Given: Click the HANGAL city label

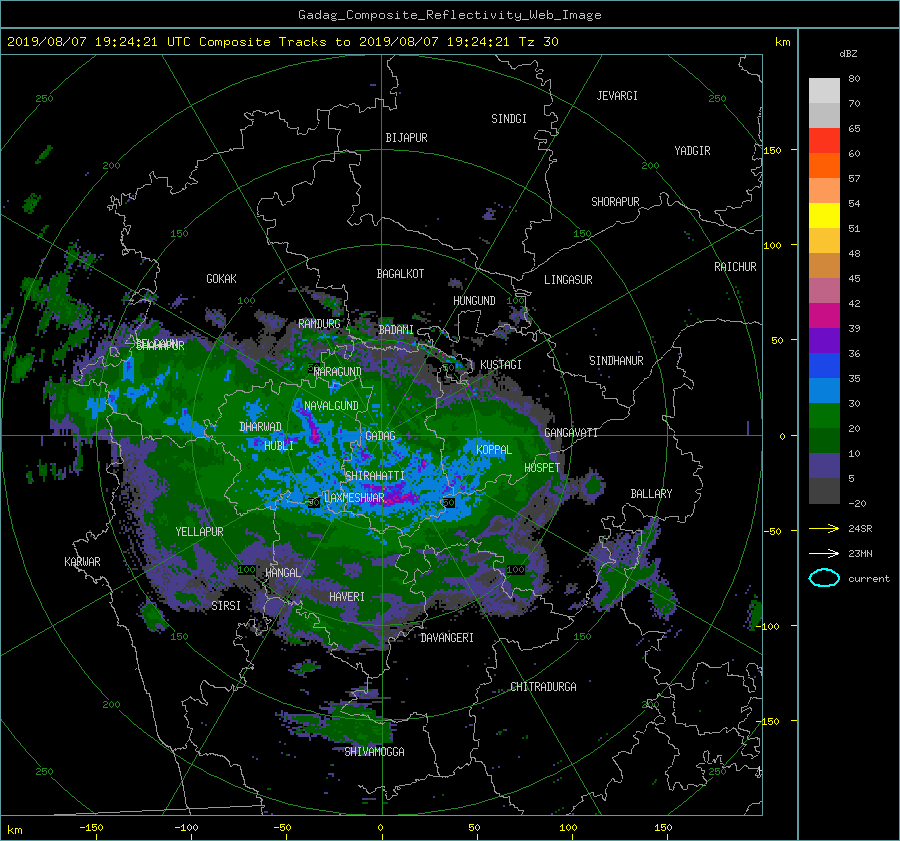Looking at the screenshot, I should (282, 573).
